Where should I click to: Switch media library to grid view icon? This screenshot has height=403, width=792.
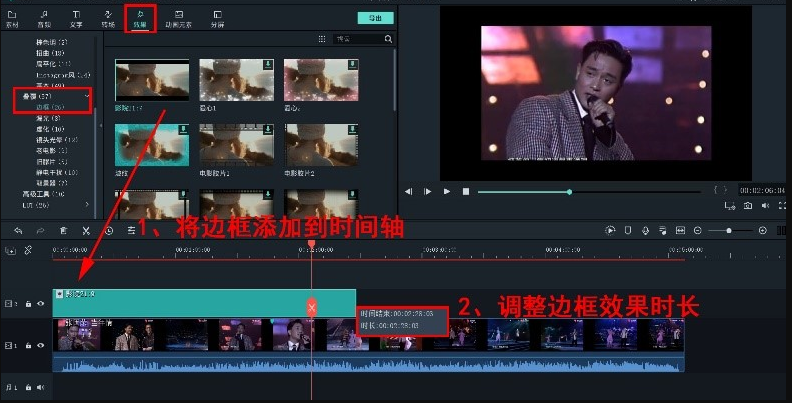click(x=321, y=39)
